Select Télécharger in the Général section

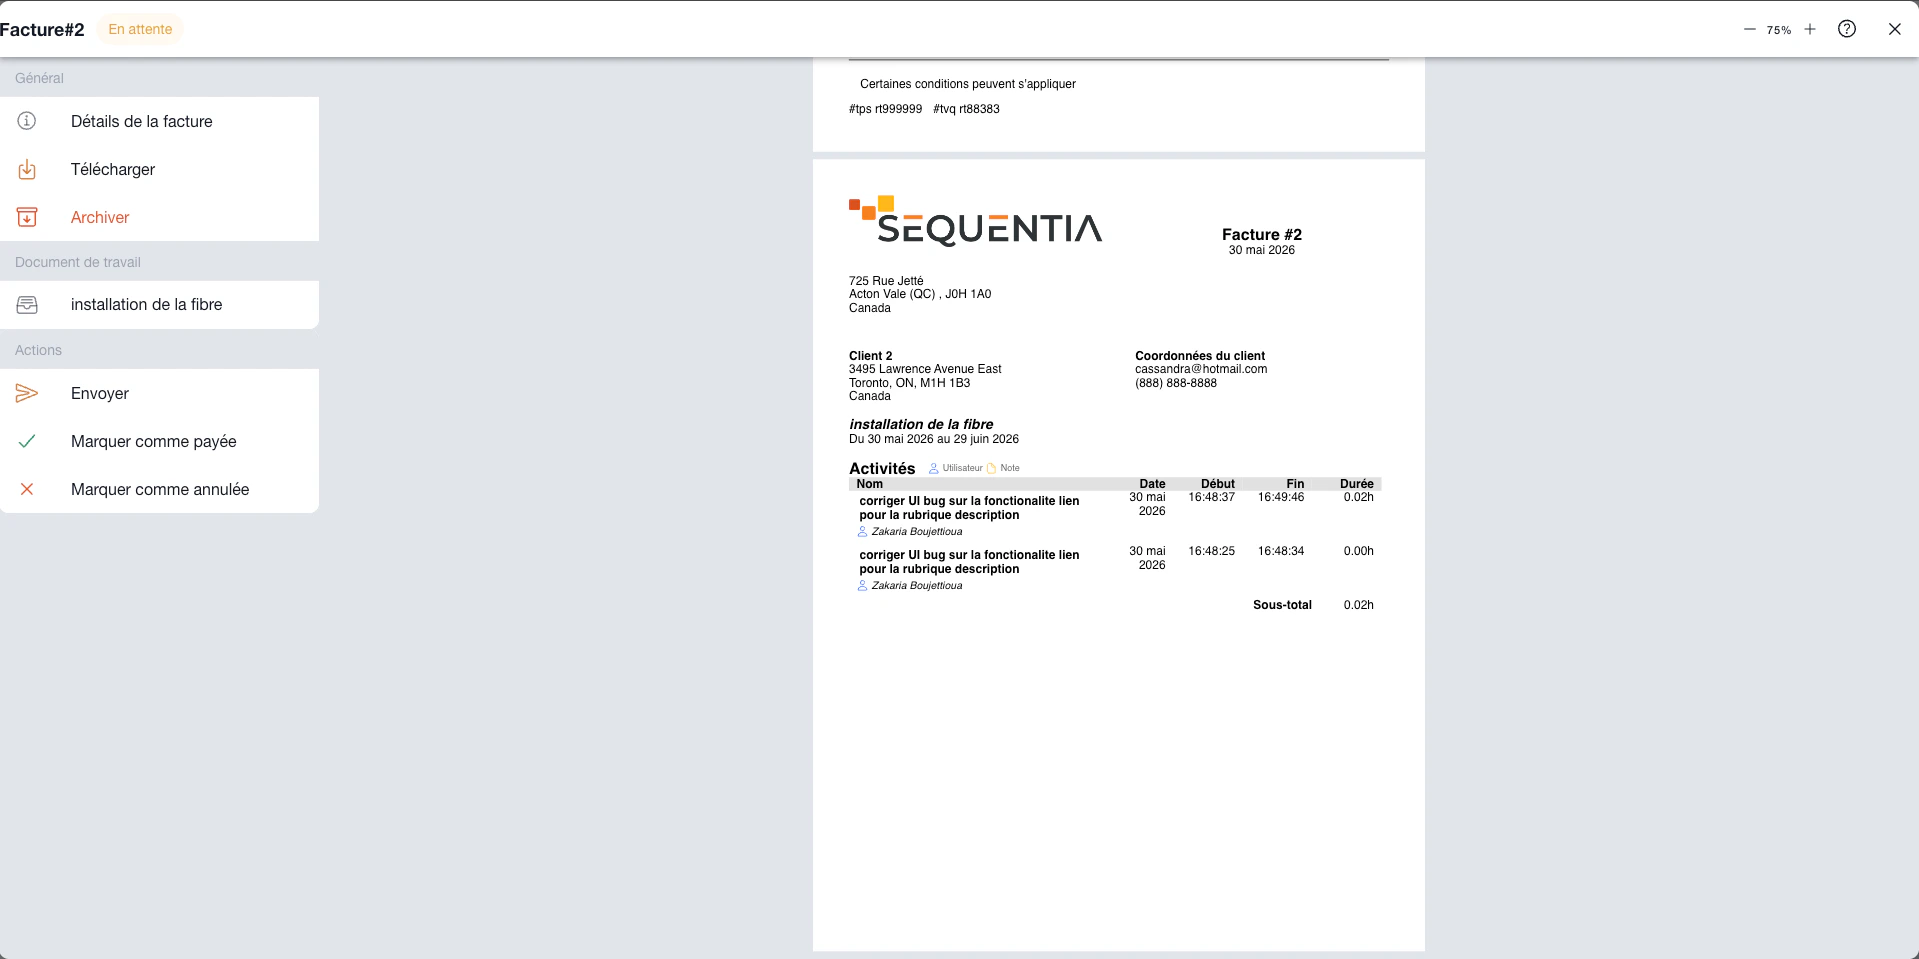tap(160, 169)
